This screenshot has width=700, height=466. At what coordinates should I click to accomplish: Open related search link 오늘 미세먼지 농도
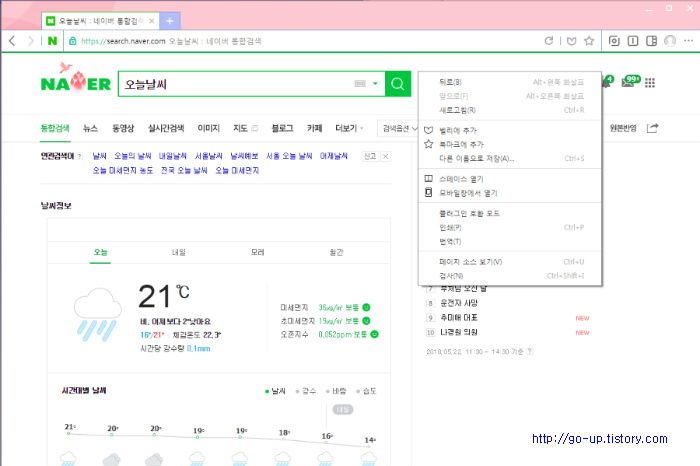point(123,170)
